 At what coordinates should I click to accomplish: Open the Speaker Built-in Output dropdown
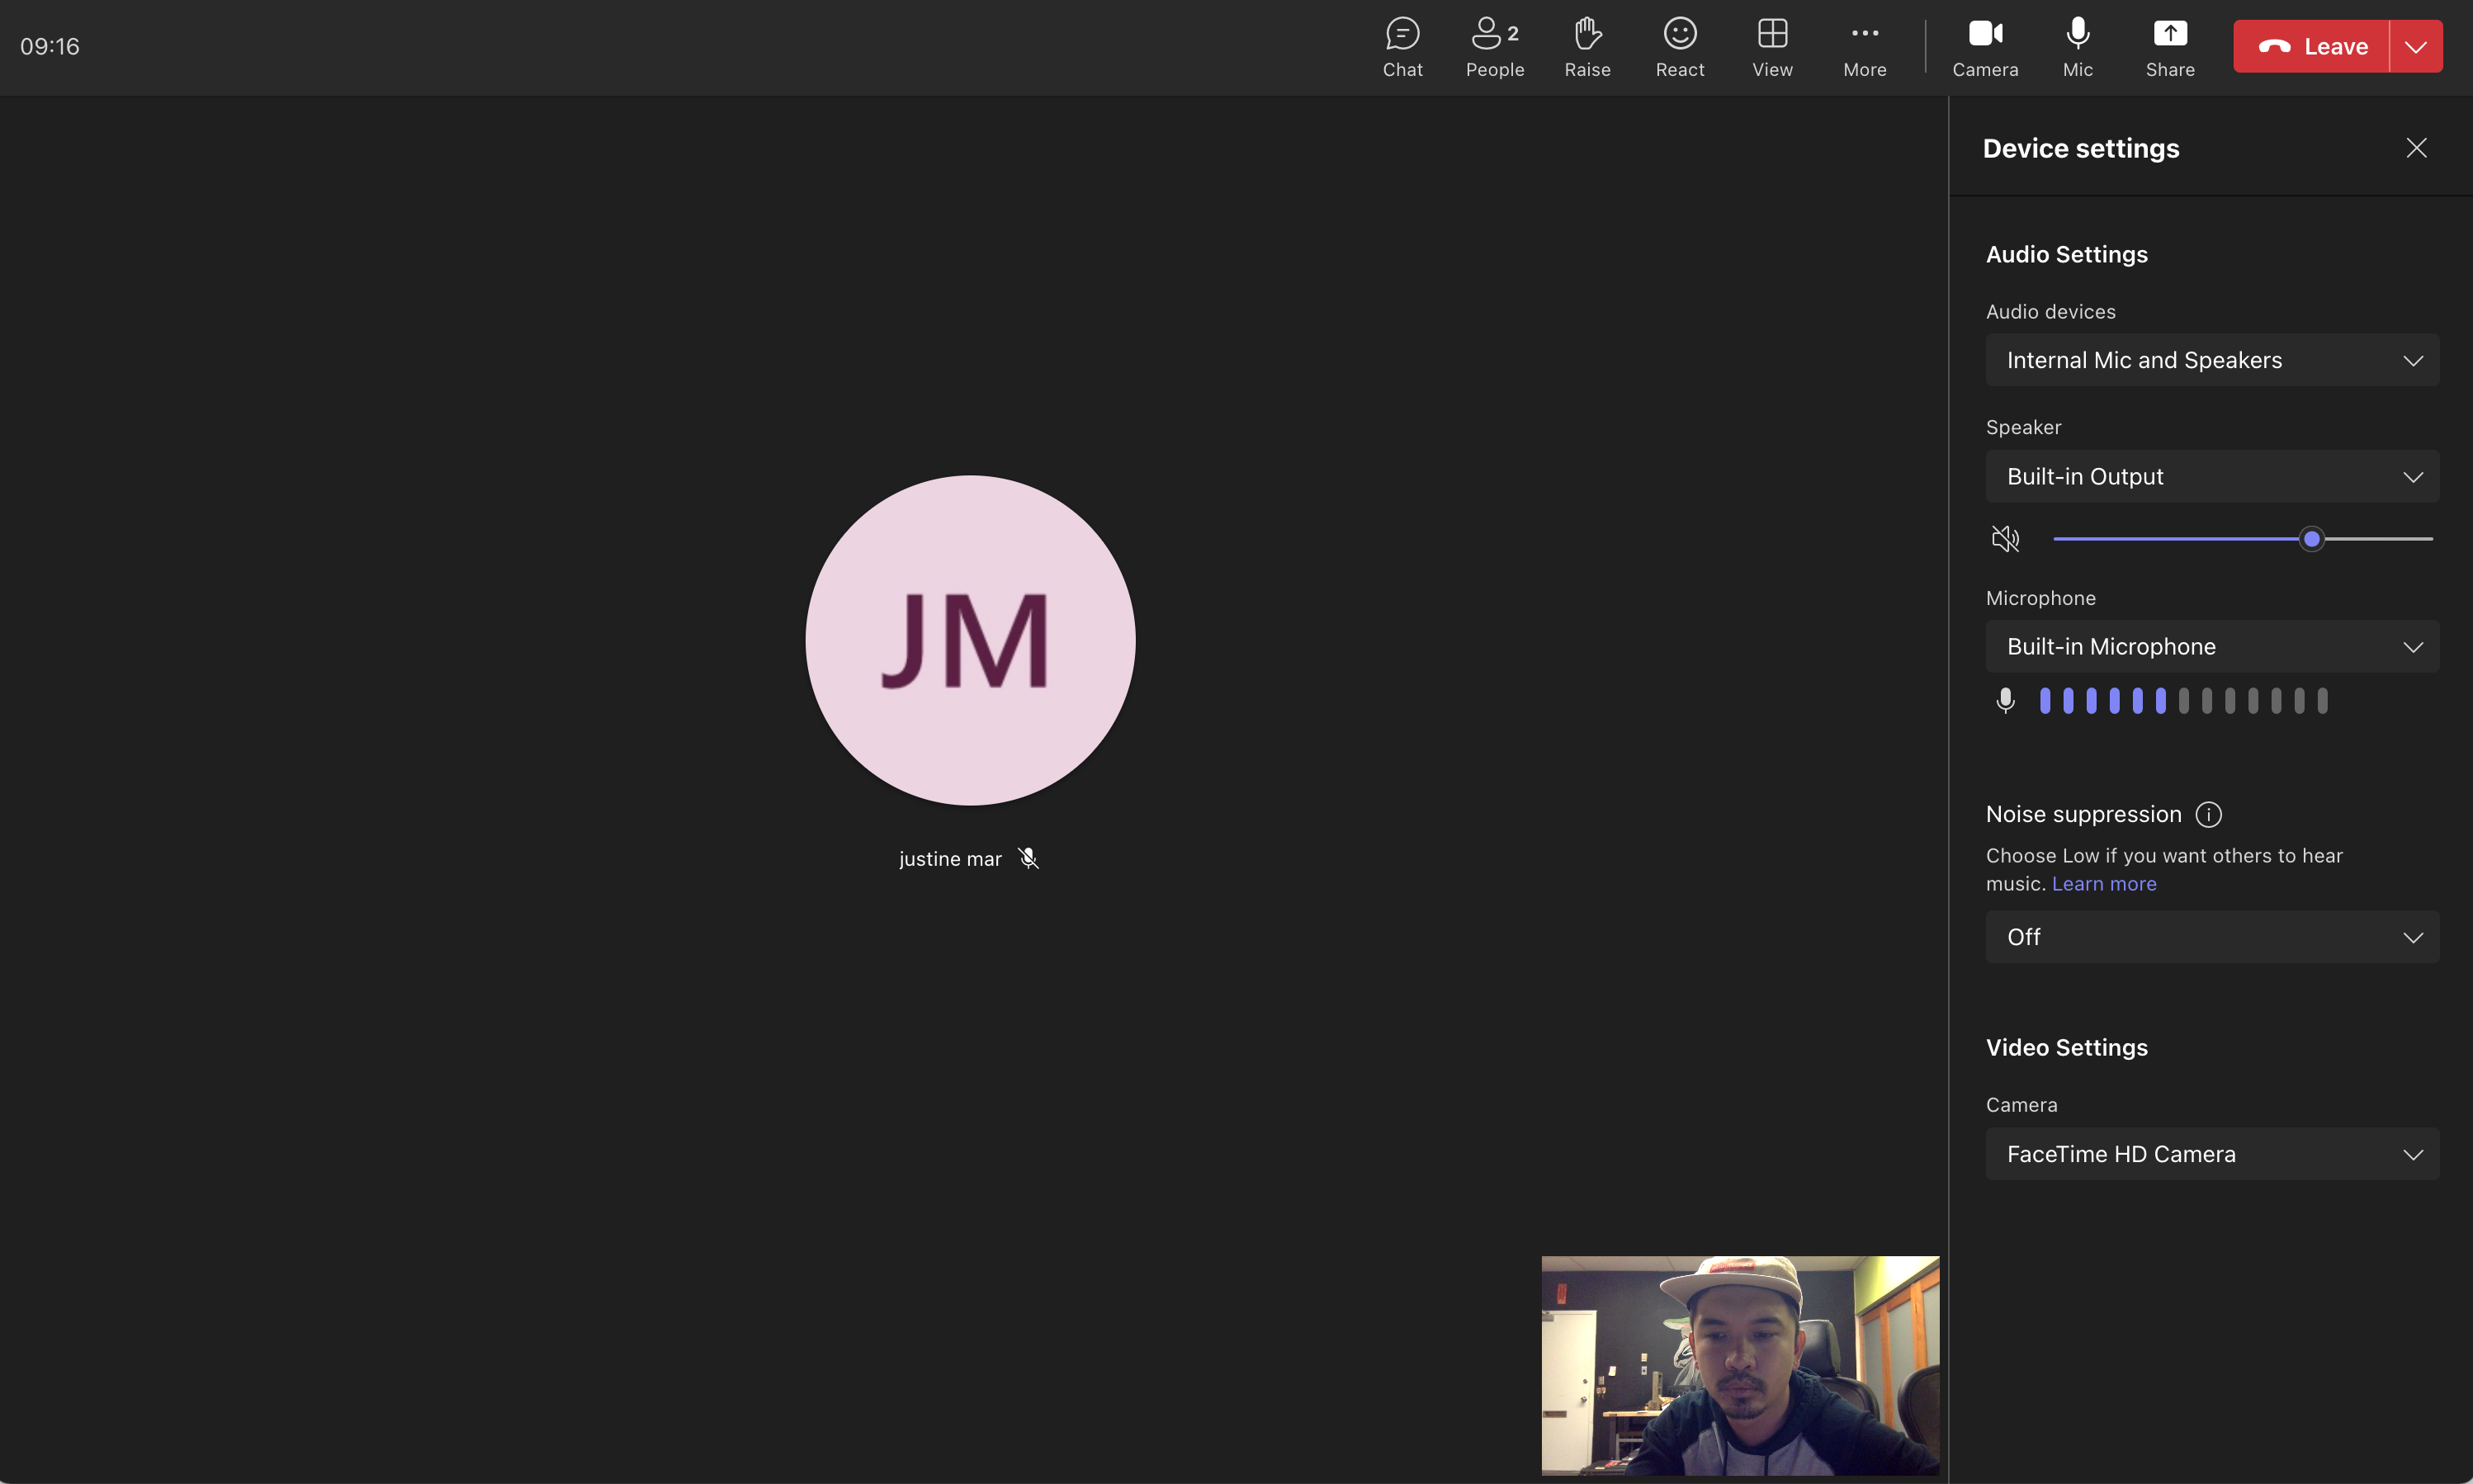point(2211,476)
